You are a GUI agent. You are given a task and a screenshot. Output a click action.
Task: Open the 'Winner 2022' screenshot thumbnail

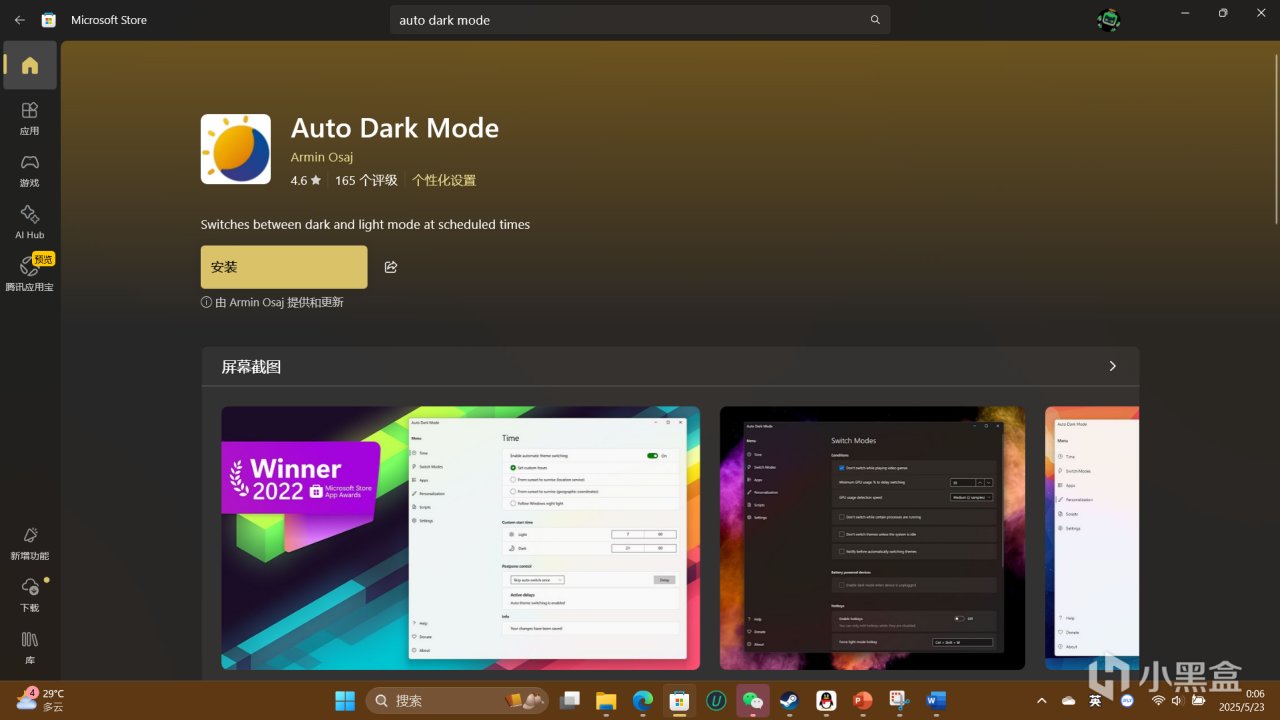point(461,538)
